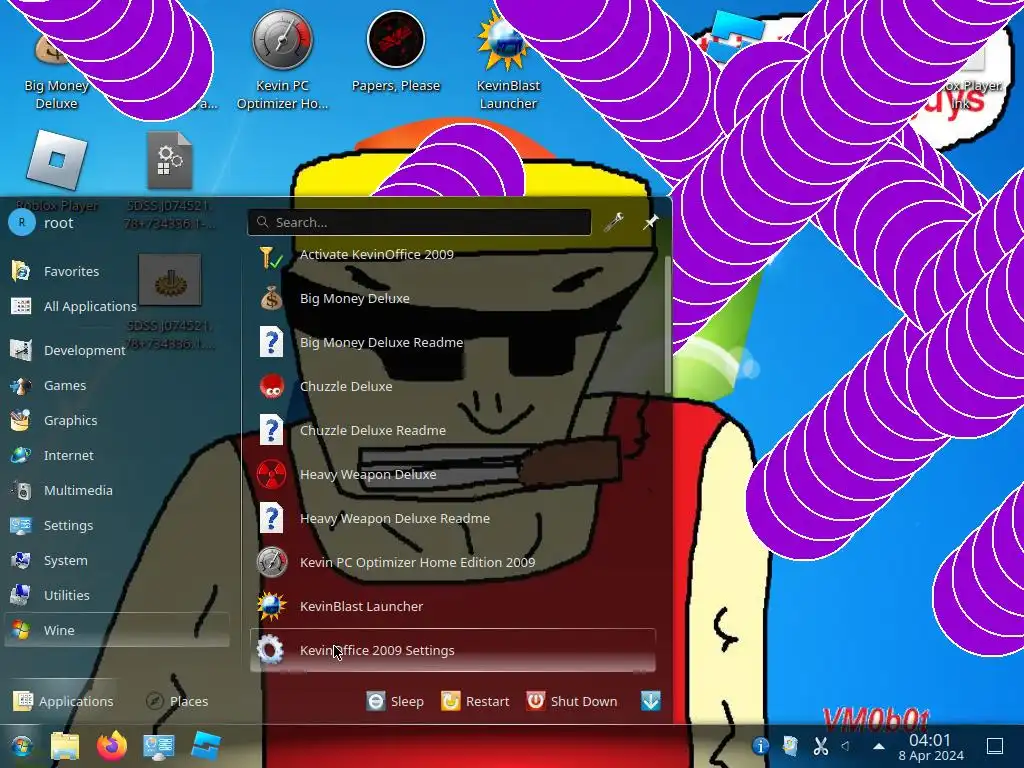Click the search field in launcher
The image size is (1024, 768).
(419, 222)
